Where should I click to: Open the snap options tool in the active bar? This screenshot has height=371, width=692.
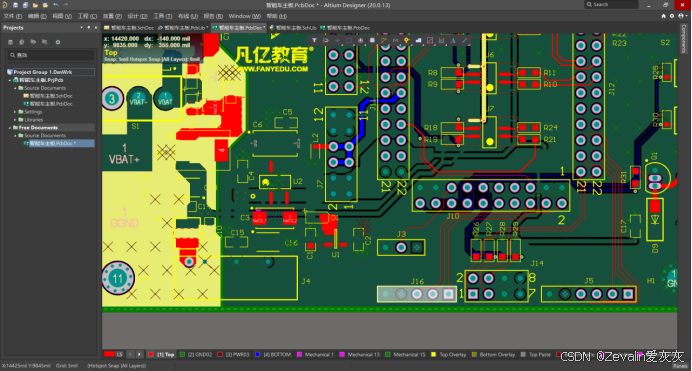coord(326,40)
